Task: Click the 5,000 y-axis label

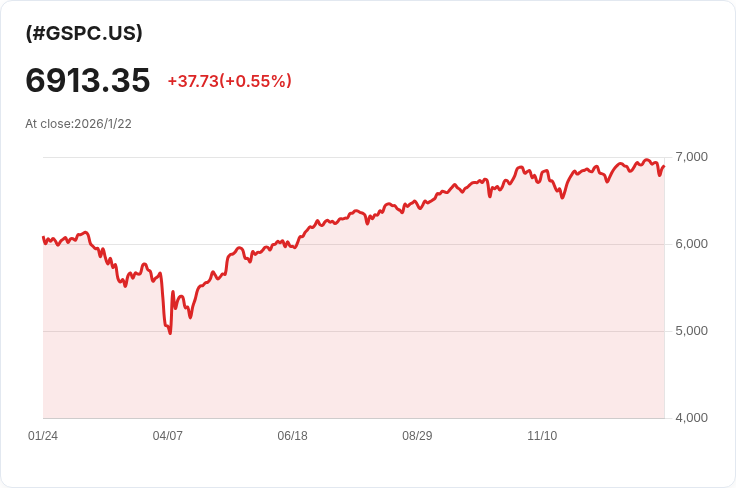Action: pos(691,331)
